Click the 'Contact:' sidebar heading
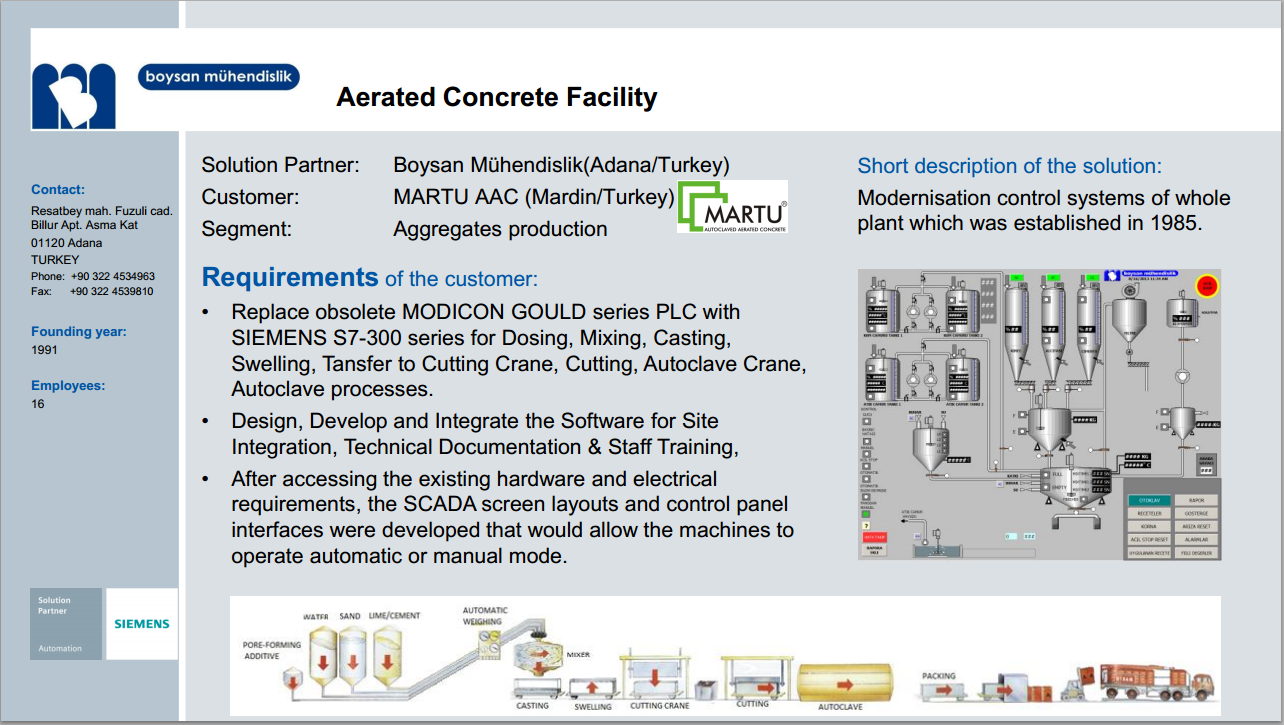The image size is (1284, 725). tap(58, 189)
